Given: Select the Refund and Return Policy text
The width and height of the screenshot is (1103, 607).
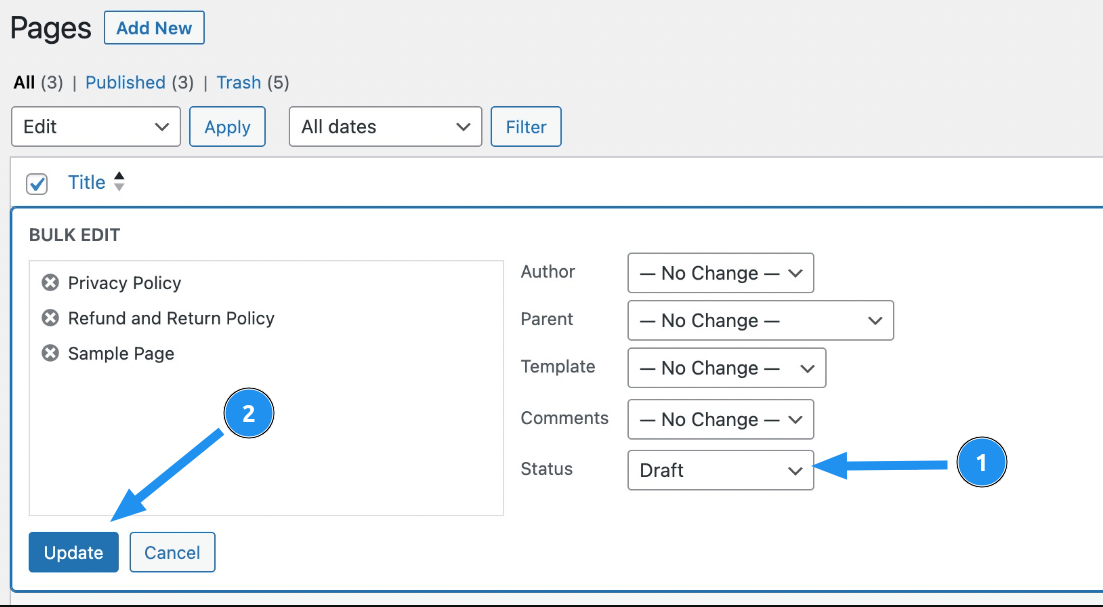Looking at the screenshot, I should 171,318.
